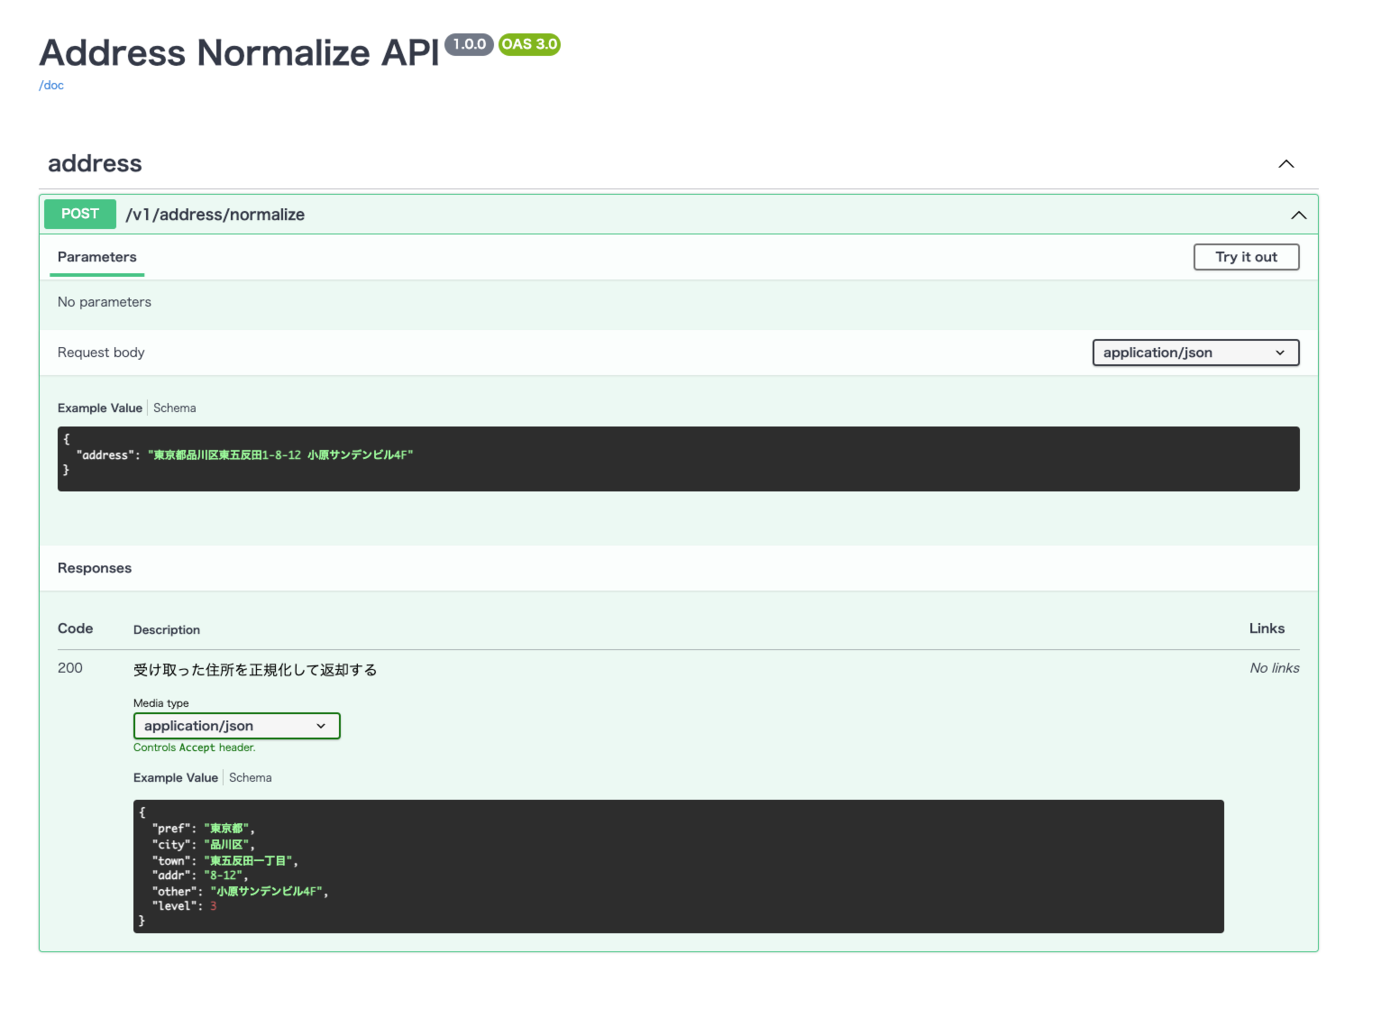Viewport: 1400px width, 1018px height.
Task: Select request body Example Value tab
Action: [x=99, y=408]
